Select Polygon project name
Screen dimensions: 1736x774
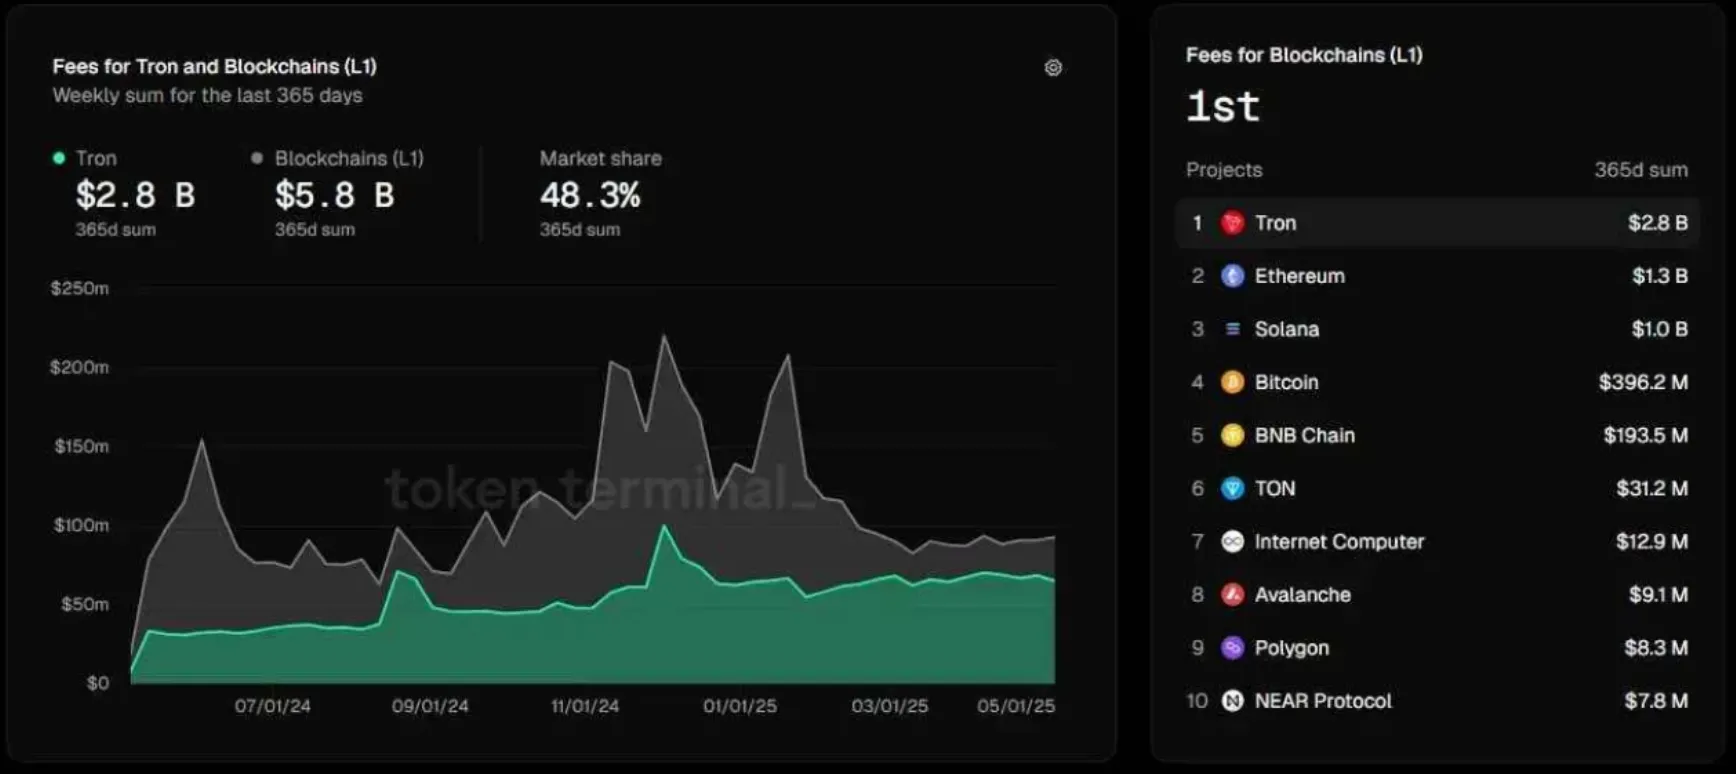click(x=1292, y=648)
